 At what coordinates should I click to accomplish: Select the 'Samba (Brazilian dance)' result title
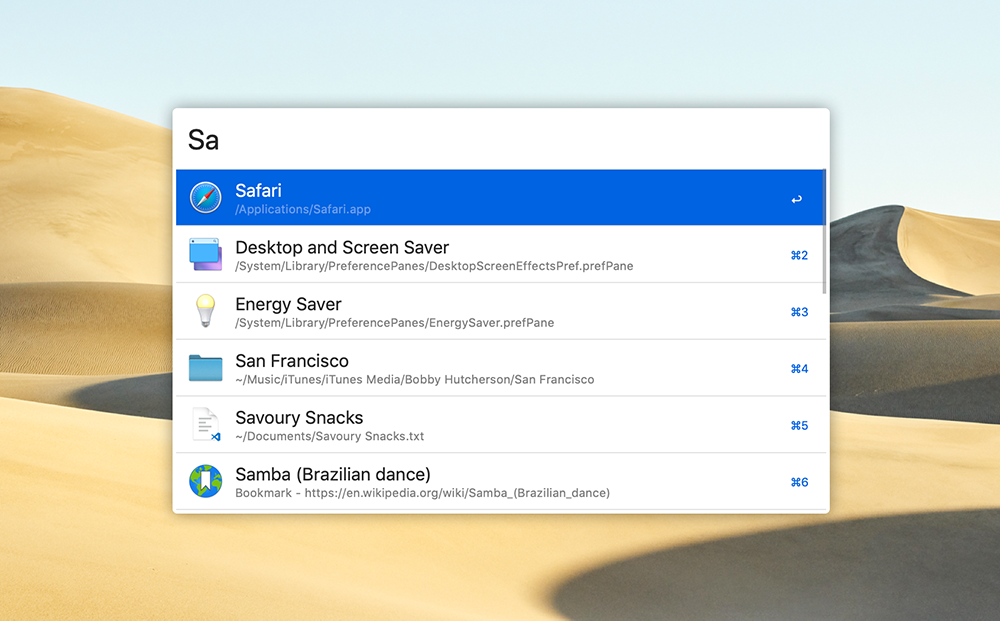pos(333,474)
